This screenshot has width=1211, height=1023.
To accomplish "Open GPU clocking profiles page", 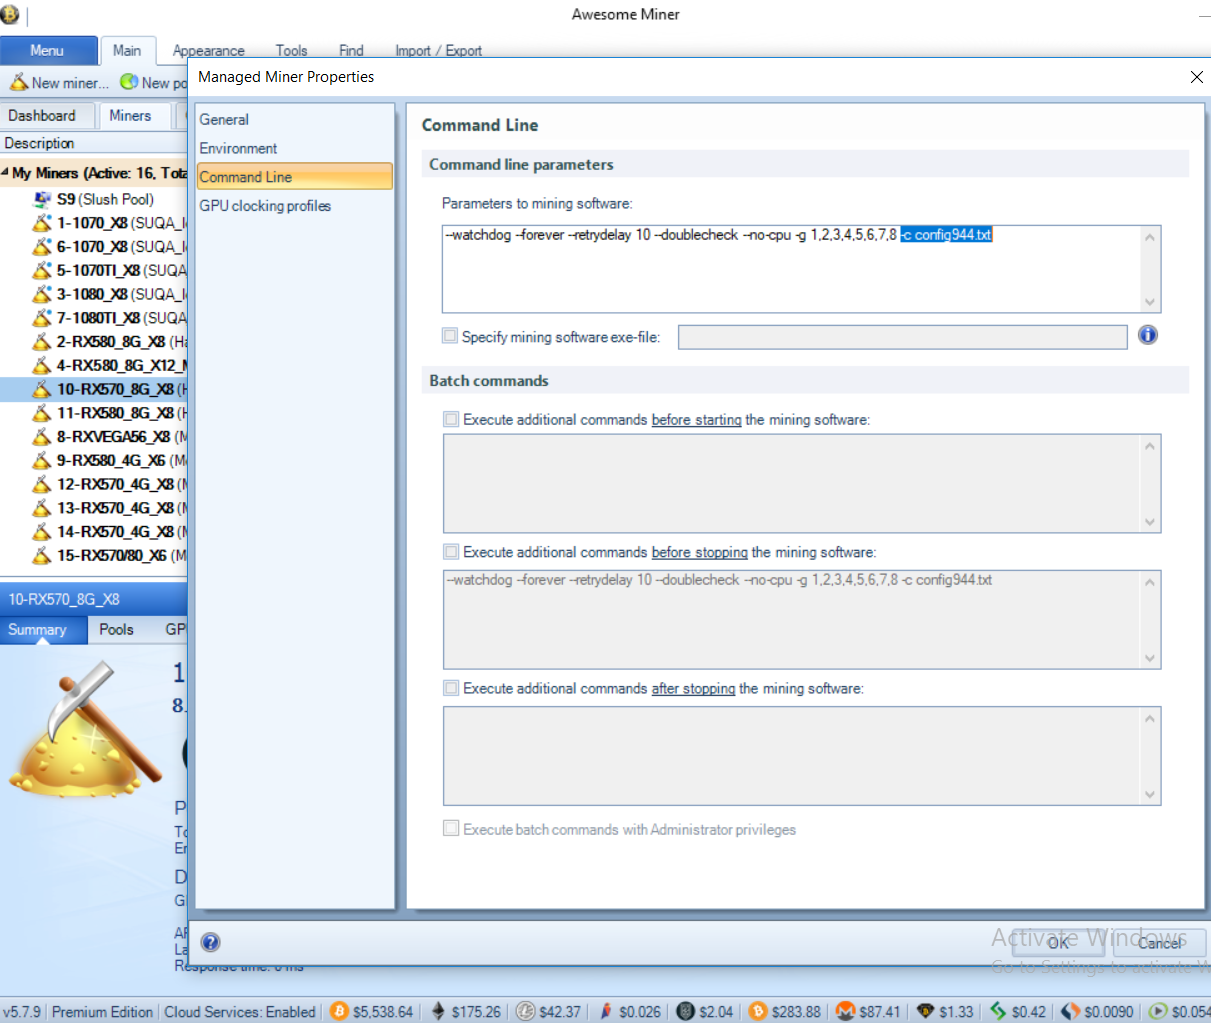I will [x=294, y=206].
